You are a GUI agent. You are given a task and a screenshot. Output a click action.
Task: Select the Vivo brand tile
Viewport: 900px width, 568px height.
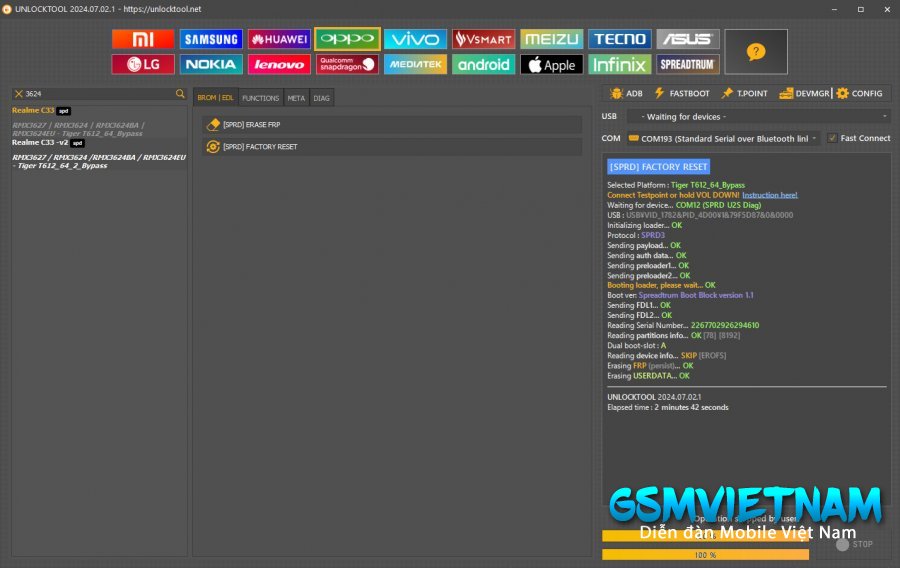[415, 39]
